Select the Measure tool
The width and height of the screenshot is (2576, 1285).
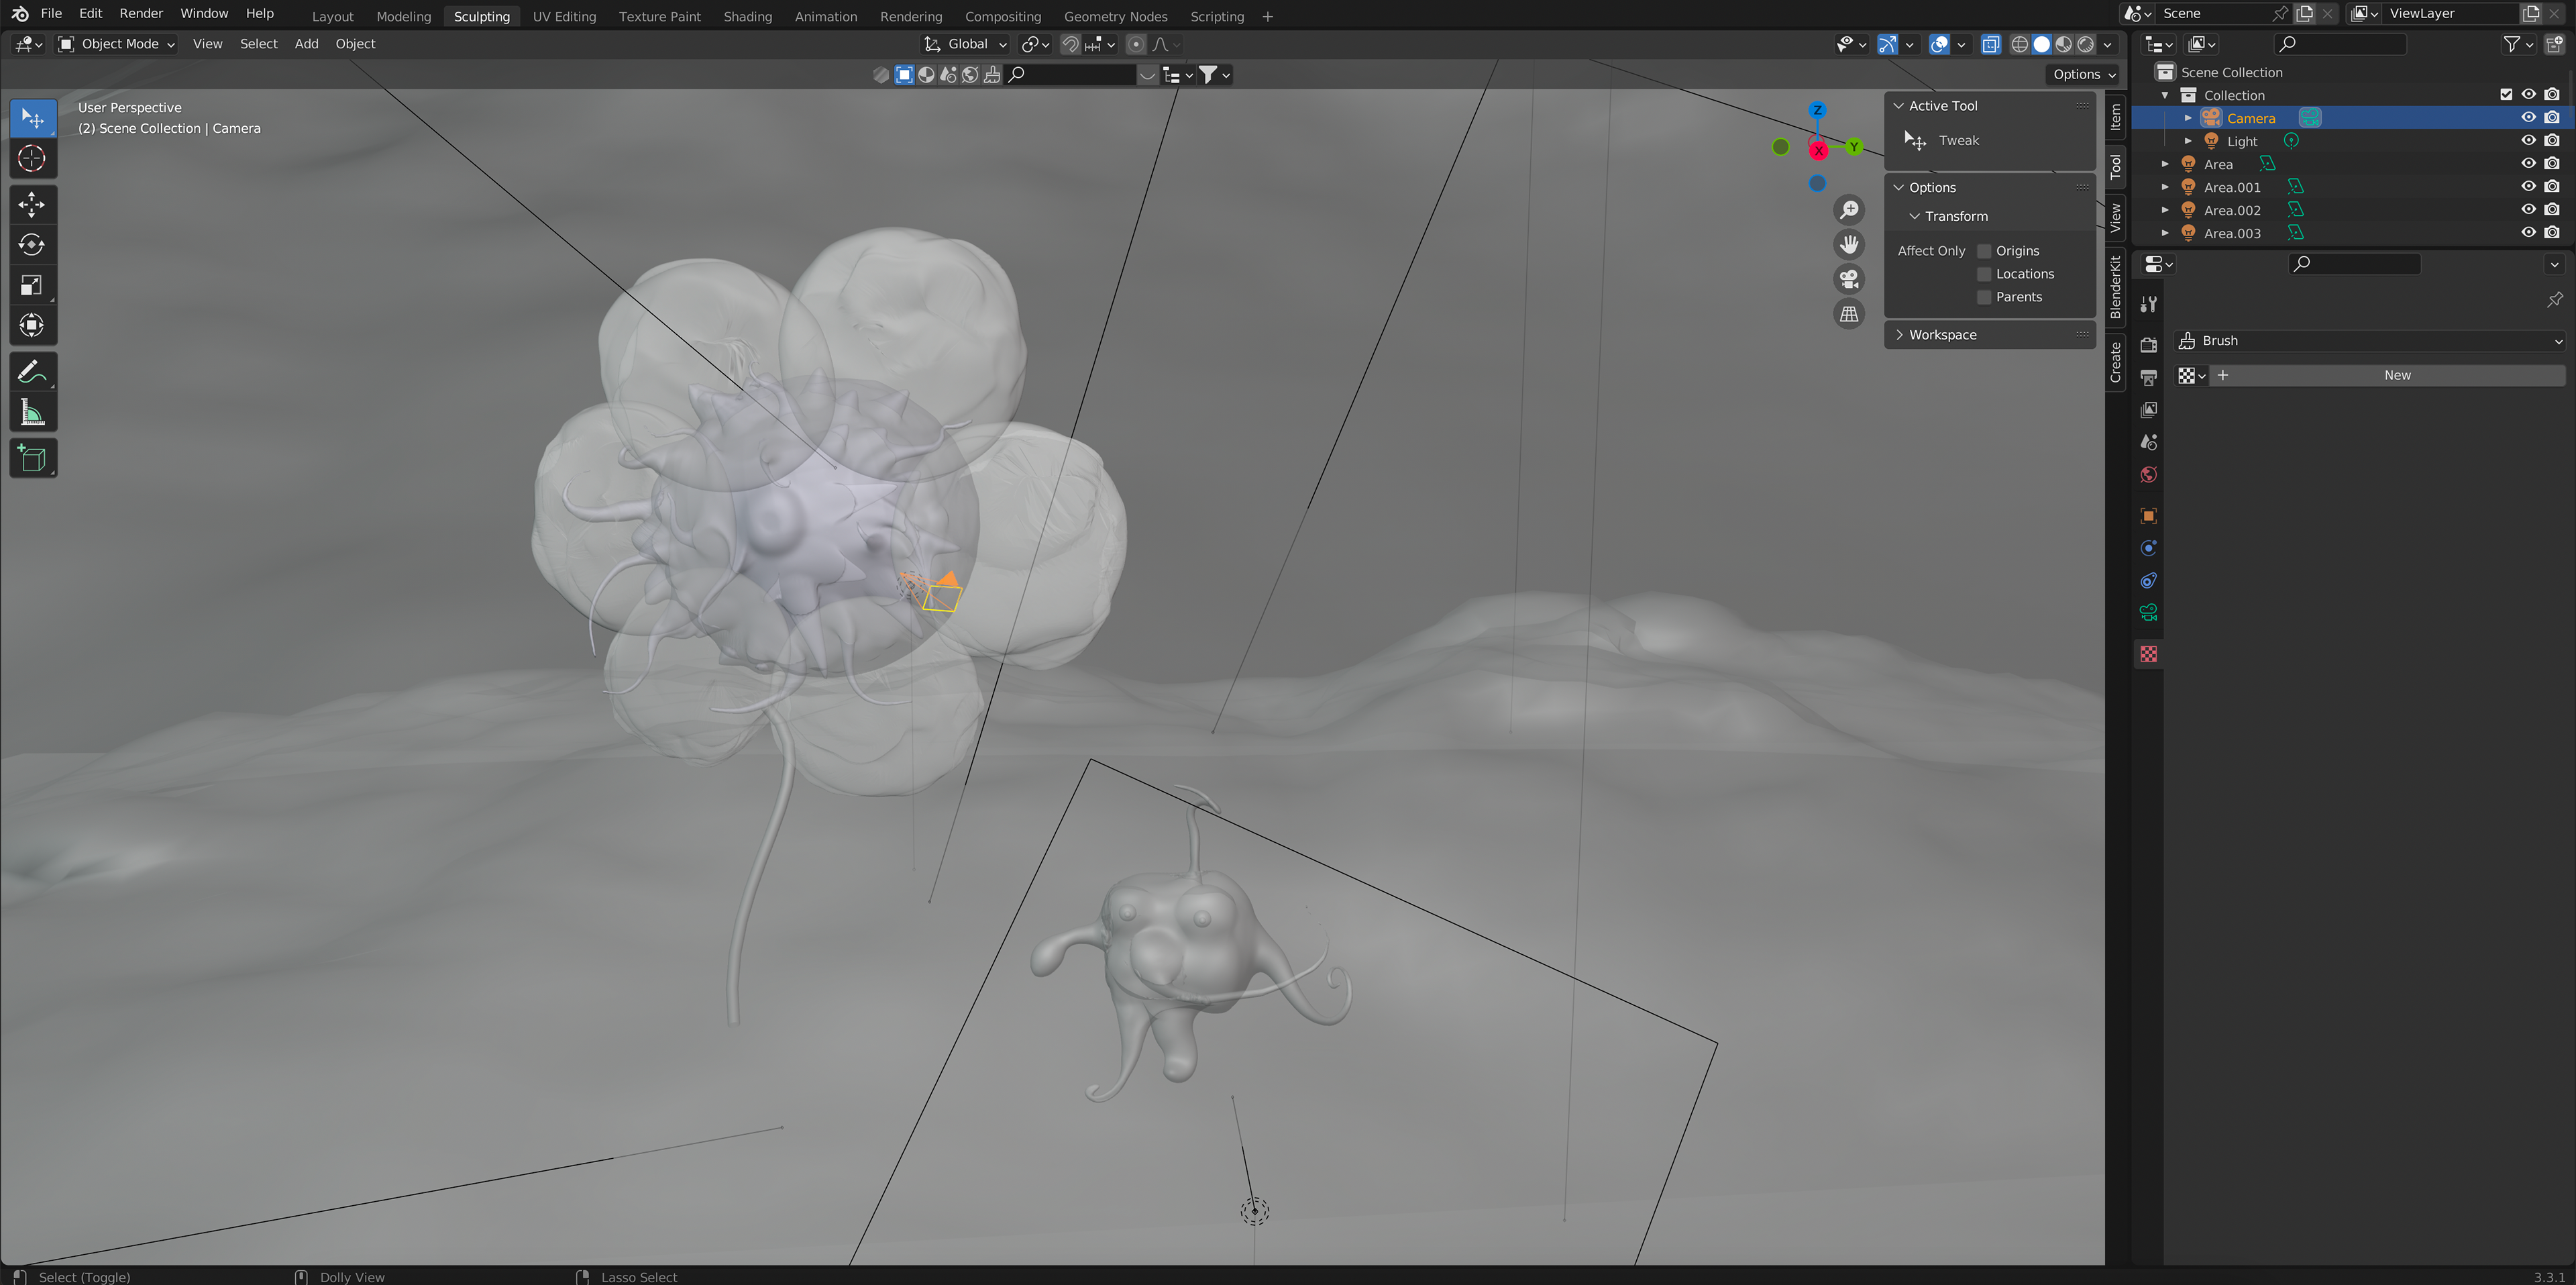pos(32,413)
